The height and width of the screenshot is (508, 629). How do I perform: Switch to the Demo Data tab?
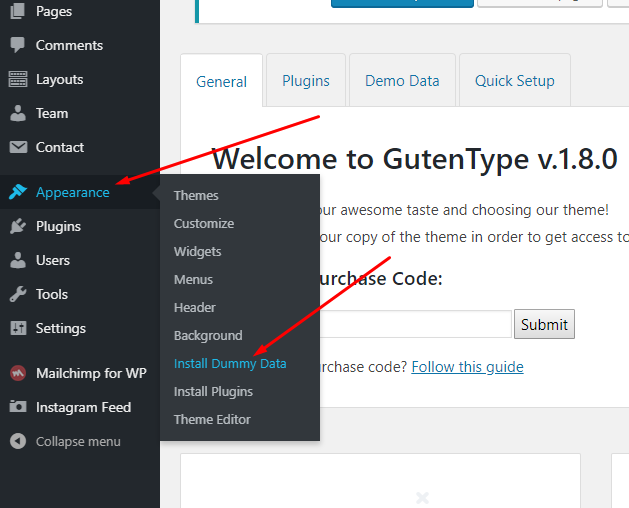[x=402, y=81]
